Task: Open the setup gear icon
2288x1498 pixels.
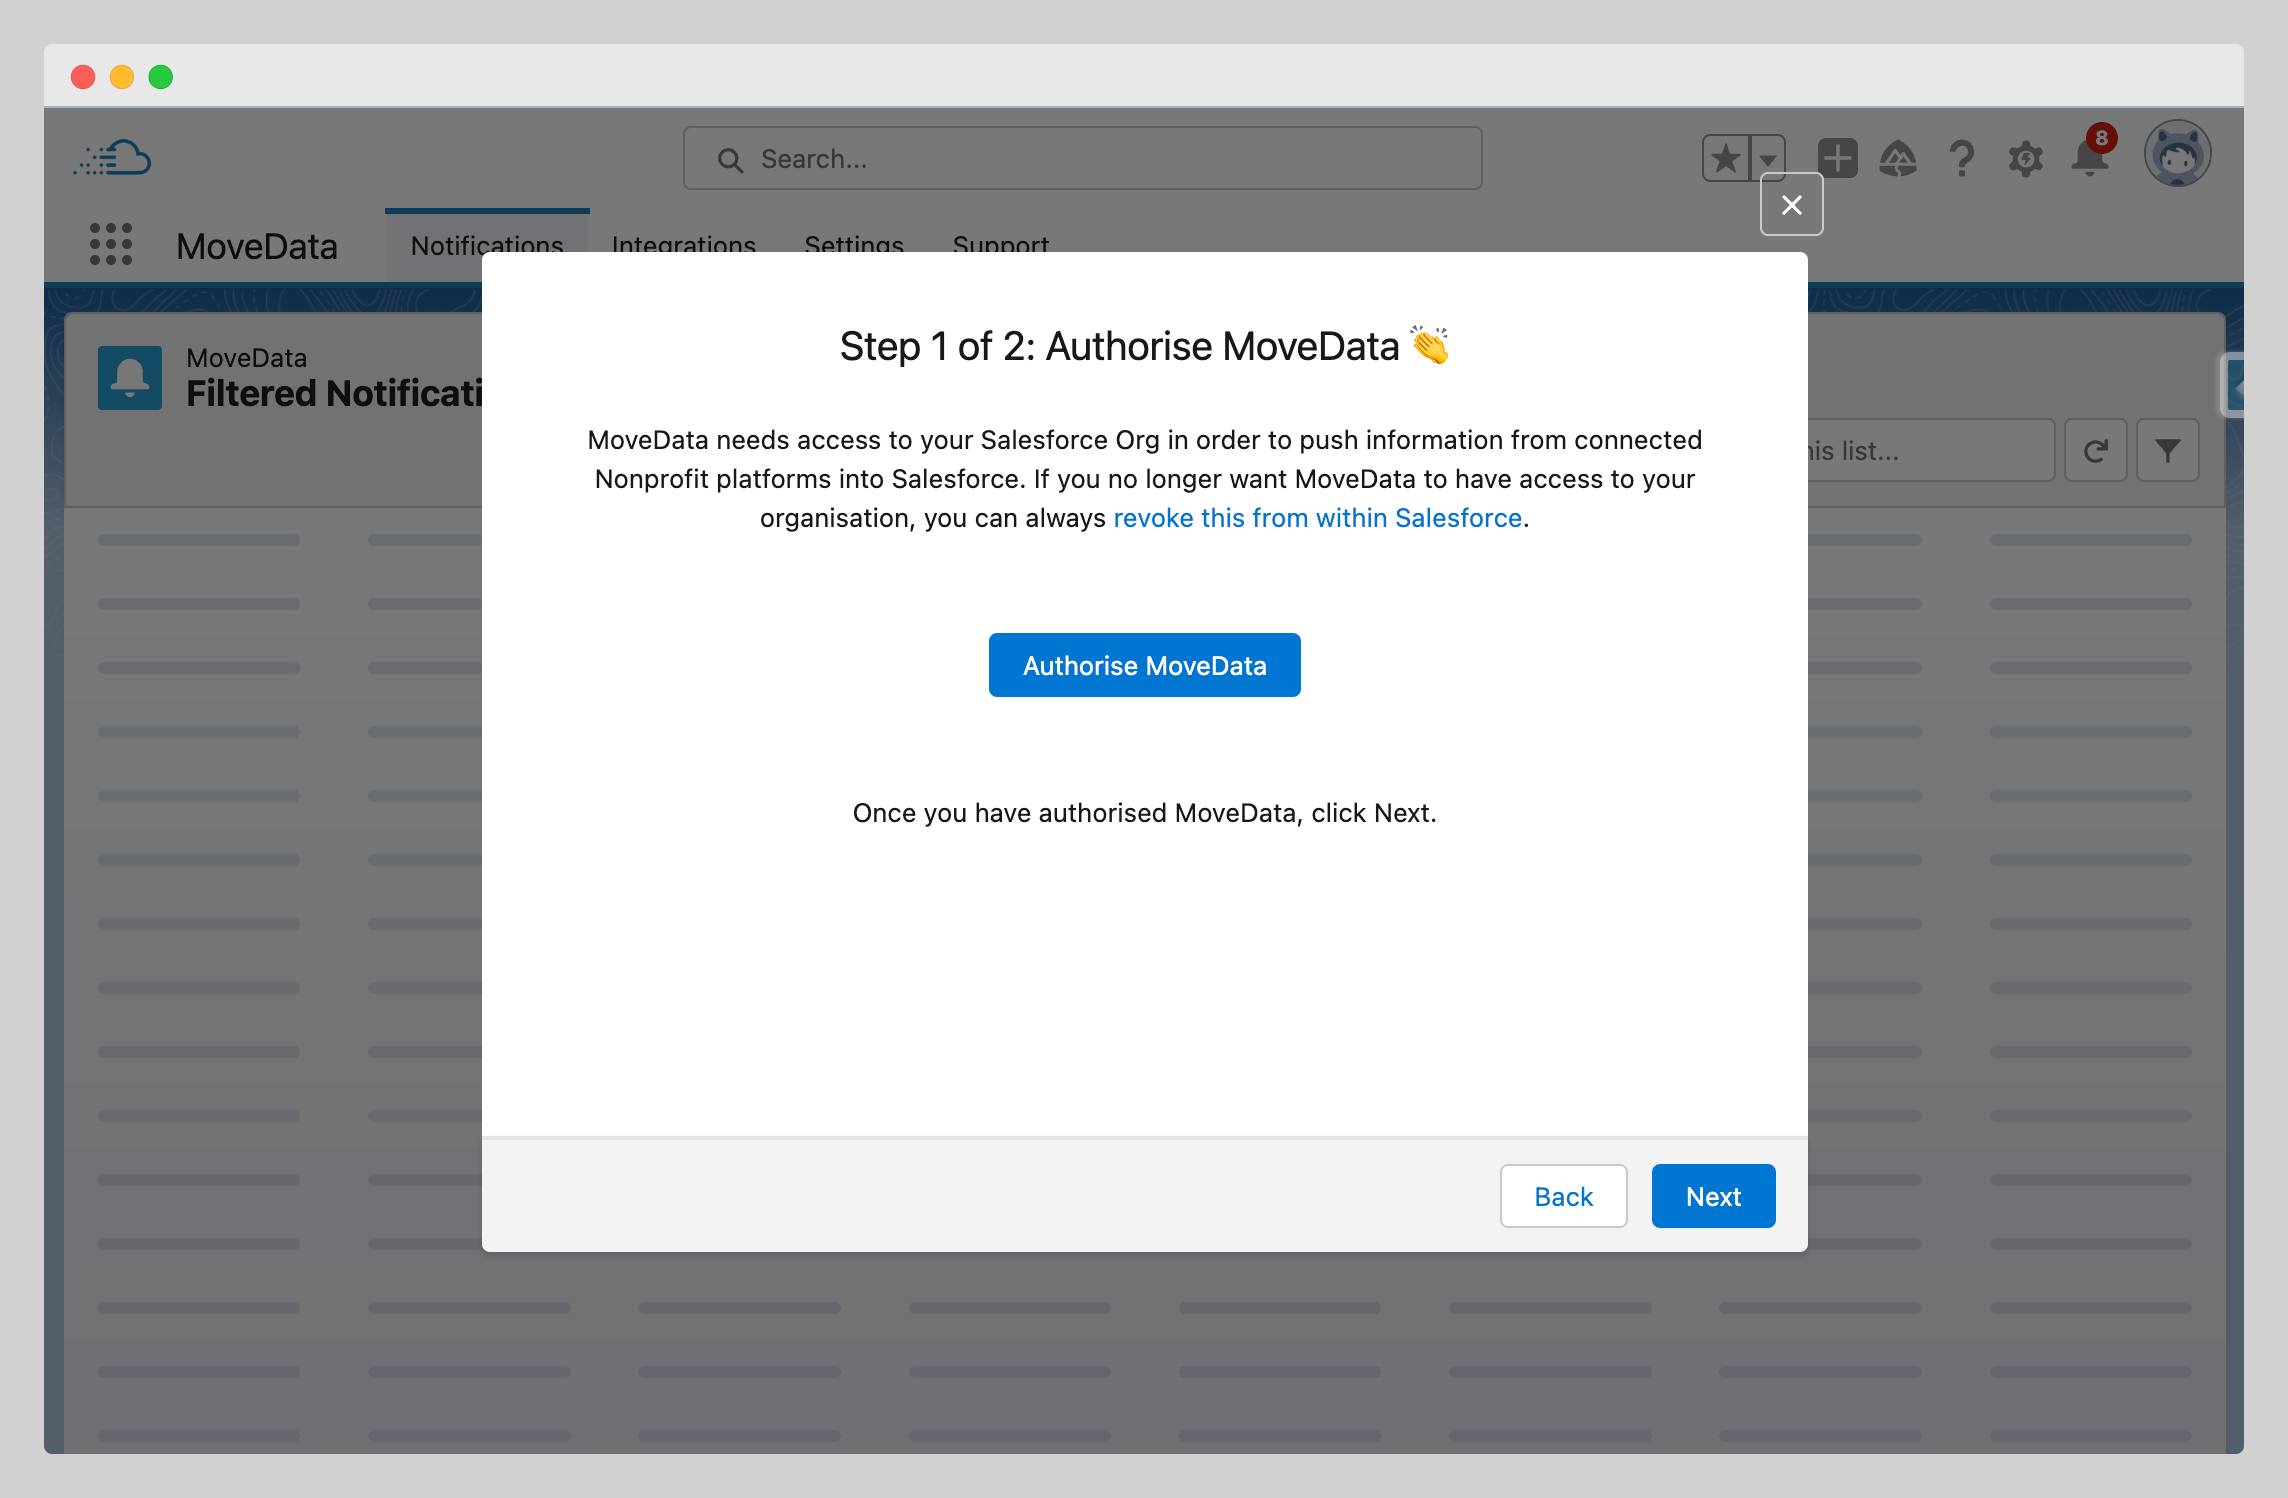Action: (x=2026, y=158)
